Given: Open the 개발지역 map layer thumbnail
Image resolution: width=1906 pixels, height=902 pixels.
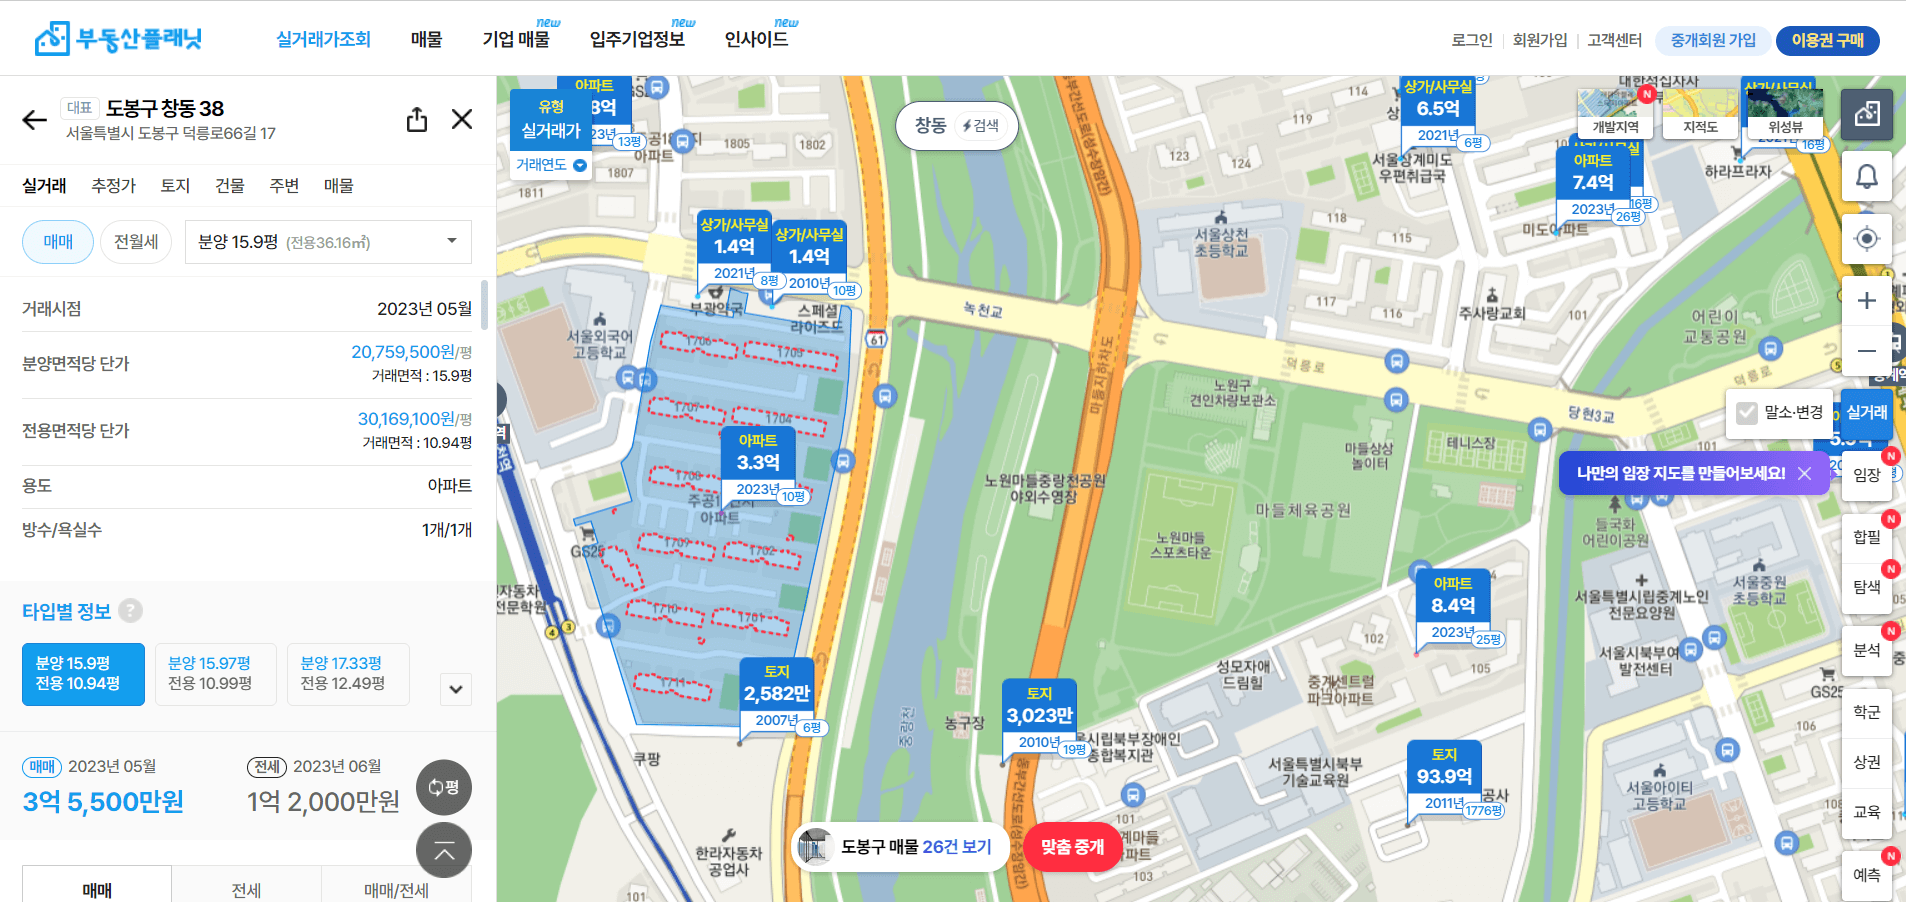Looking at the screenshot, I should point(1615,113).
